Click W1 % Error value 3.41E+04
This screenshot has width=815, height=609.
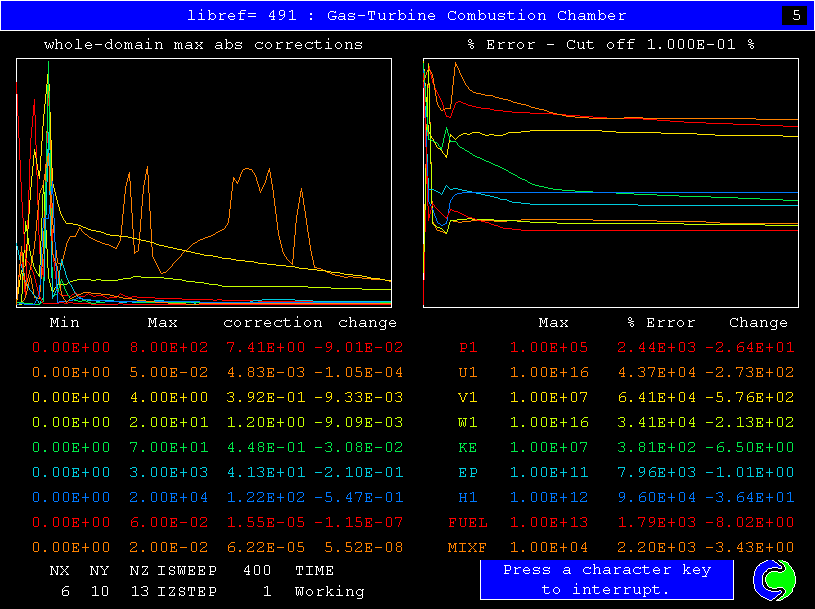656,422
